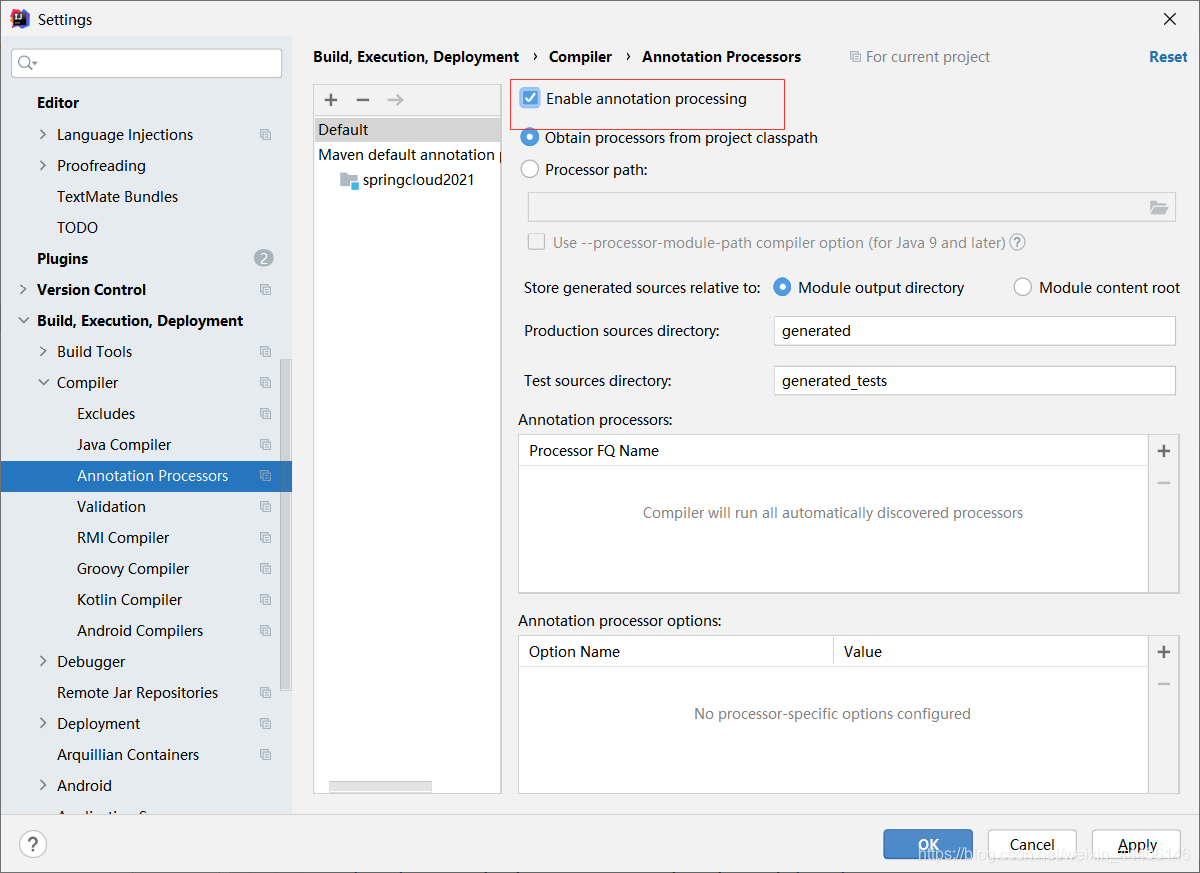1200x873 pixels.
Task: Click project-level icon beside Version Control
Action: click(265, 290)
